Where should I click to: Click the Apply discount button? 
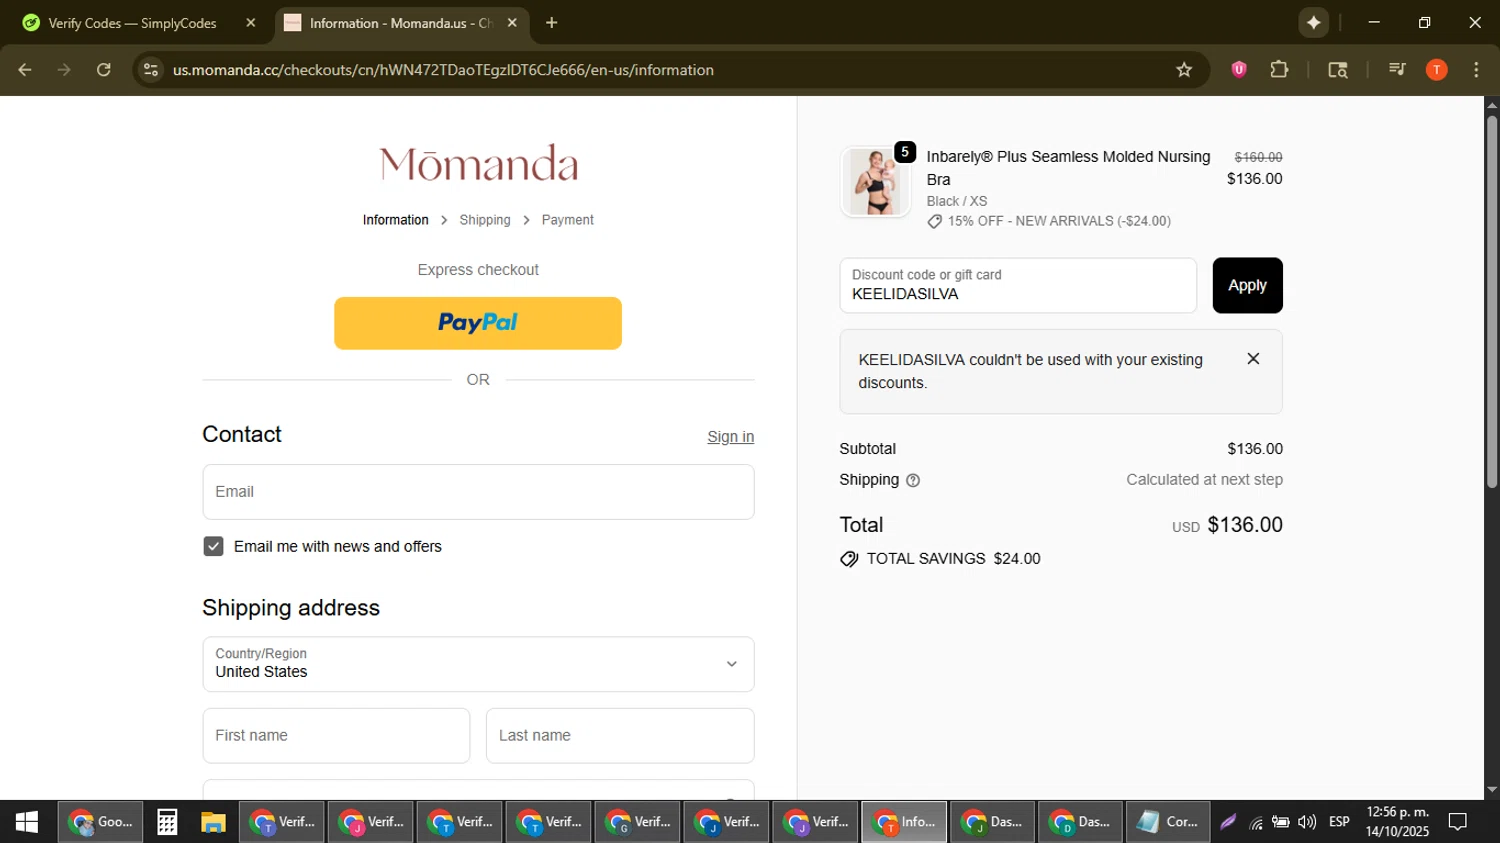pos(1247,285)
